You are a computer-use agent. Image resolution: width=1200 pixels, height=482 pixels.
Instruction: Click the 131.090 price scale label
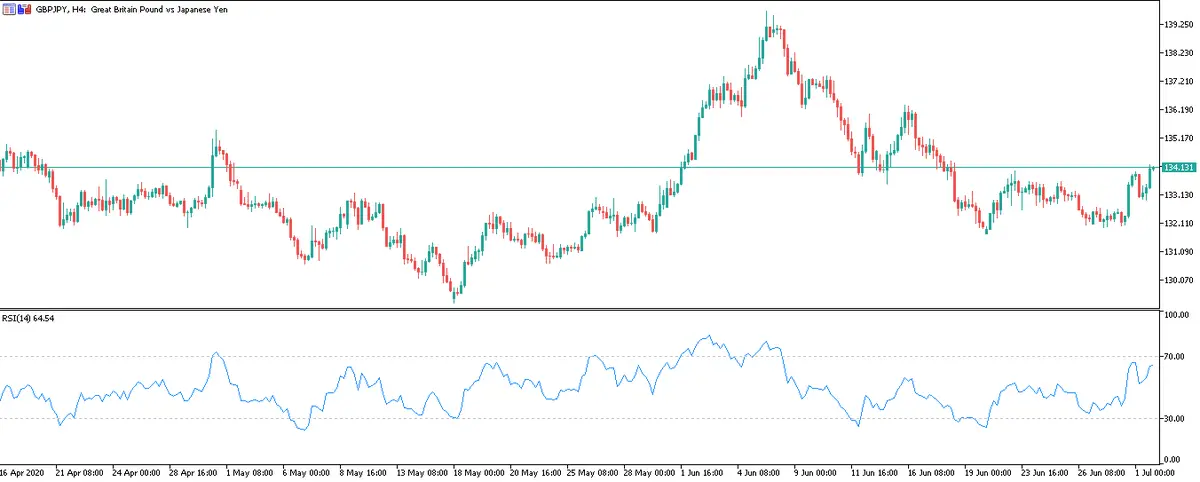(x=1178, y=252)
